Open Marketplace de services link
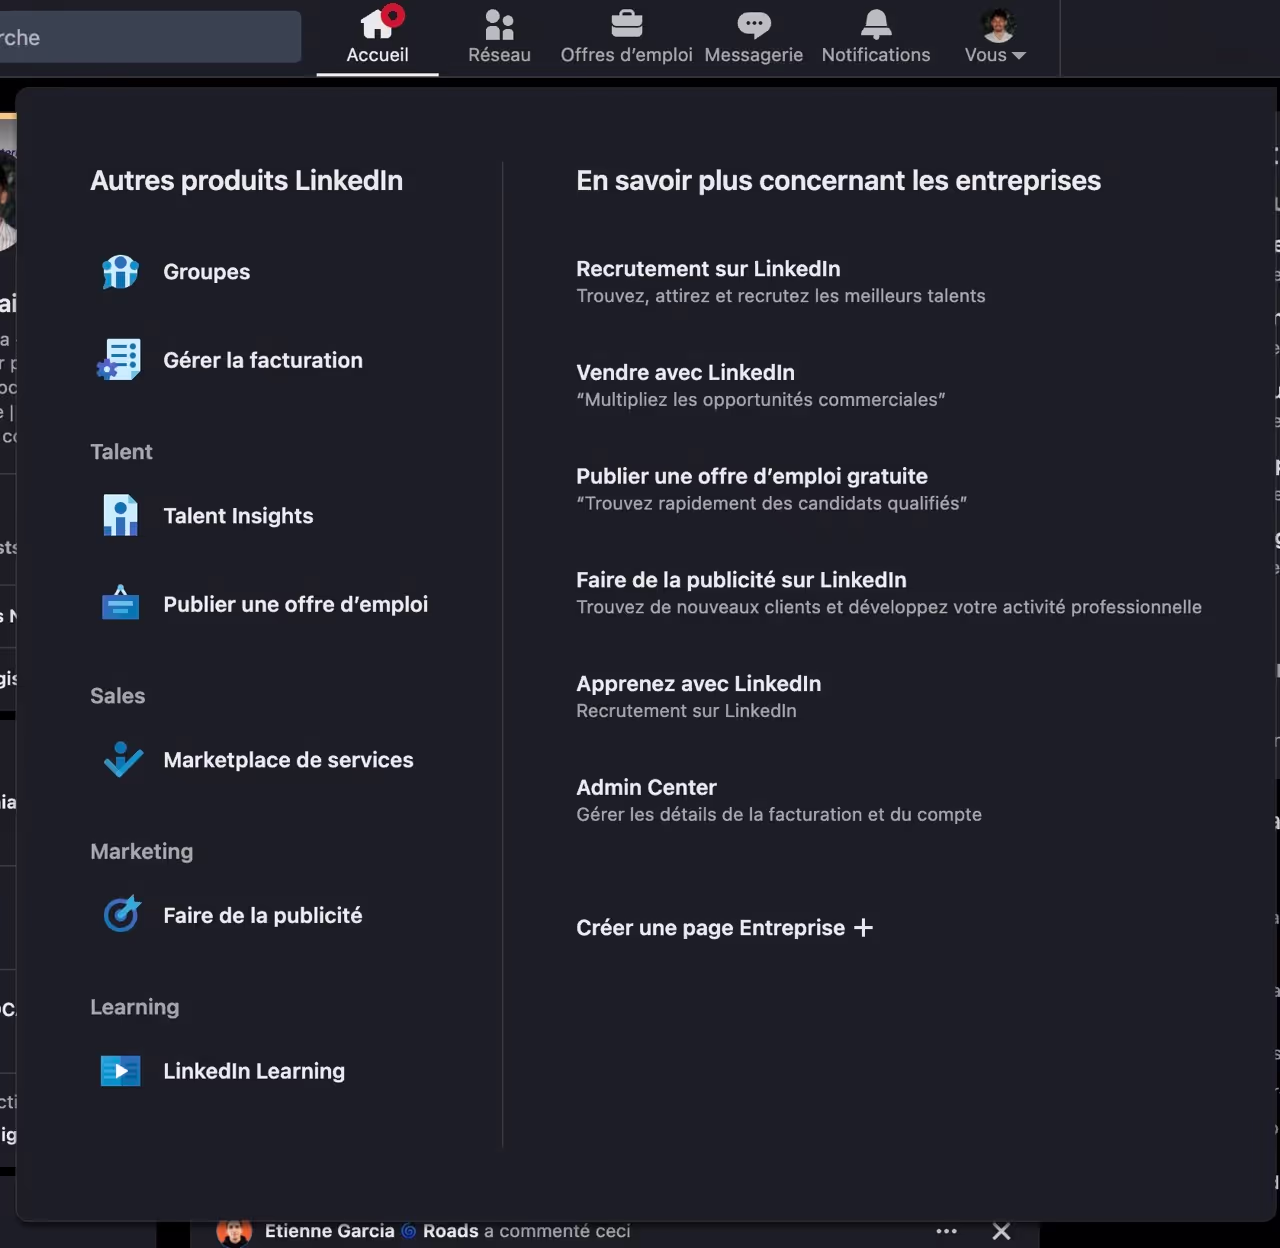1280x1248 pixels. pyautogui.click(x=288, y=760)
